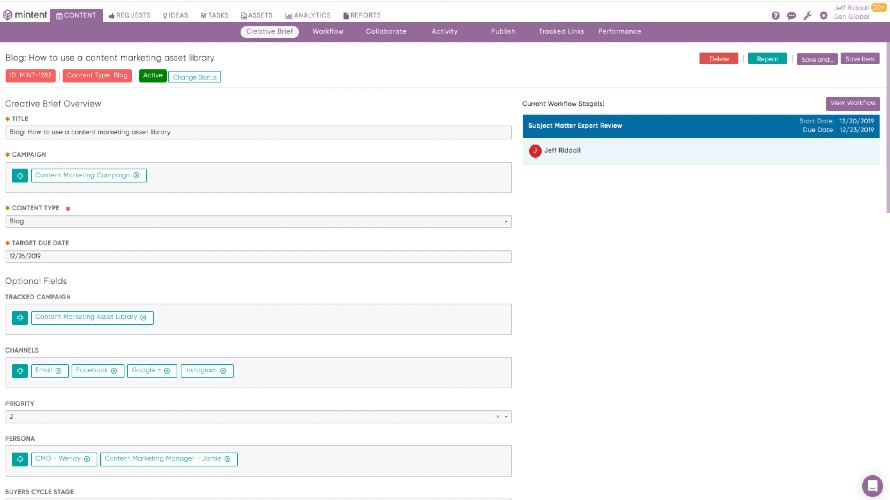This screenshot has height=500, width=890.
Task: Click the Repeat button
Action: (x=767, y=58)
